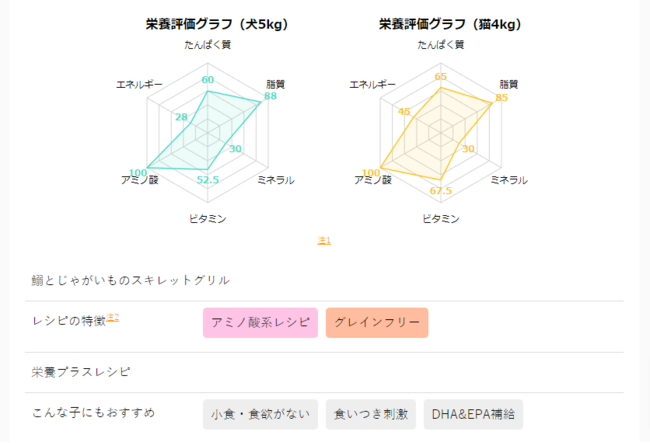
Task: Click the ※1 footnote link below the charts
Action: click(x=324, y=240)
